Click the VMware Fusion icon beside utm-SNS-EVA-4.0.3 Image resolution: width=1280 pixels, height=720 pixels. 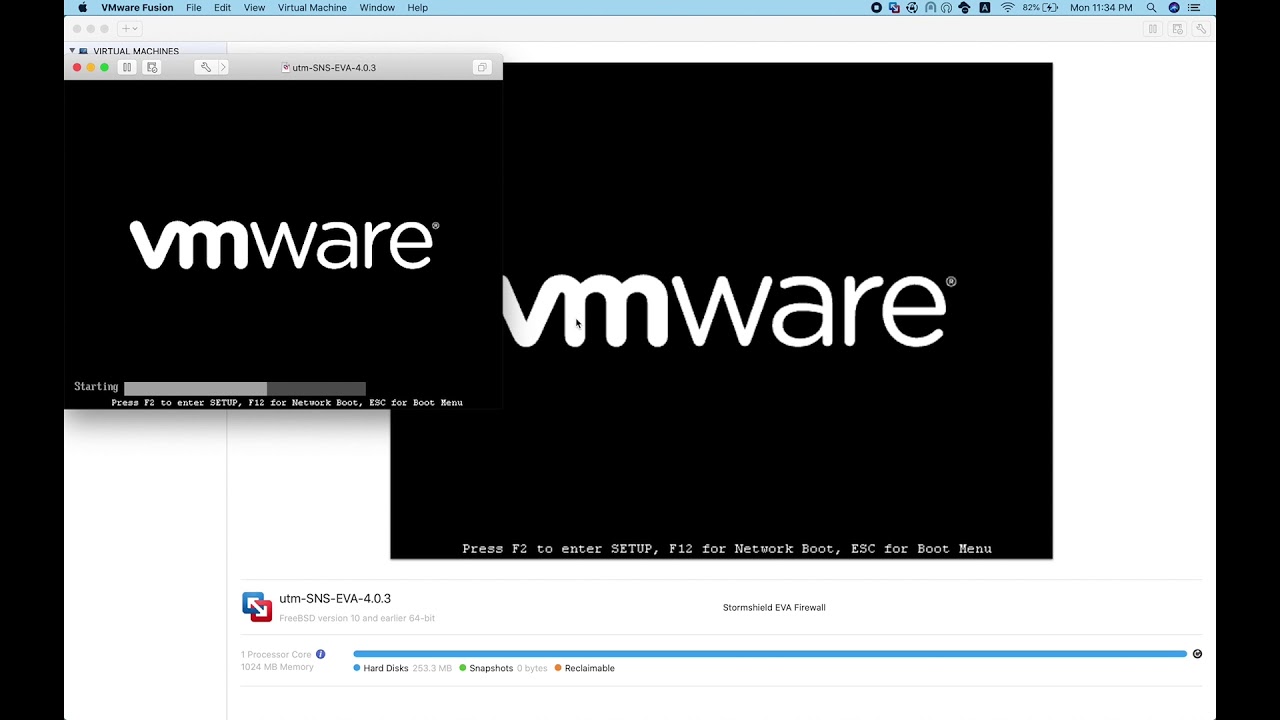tap(257, 607)
